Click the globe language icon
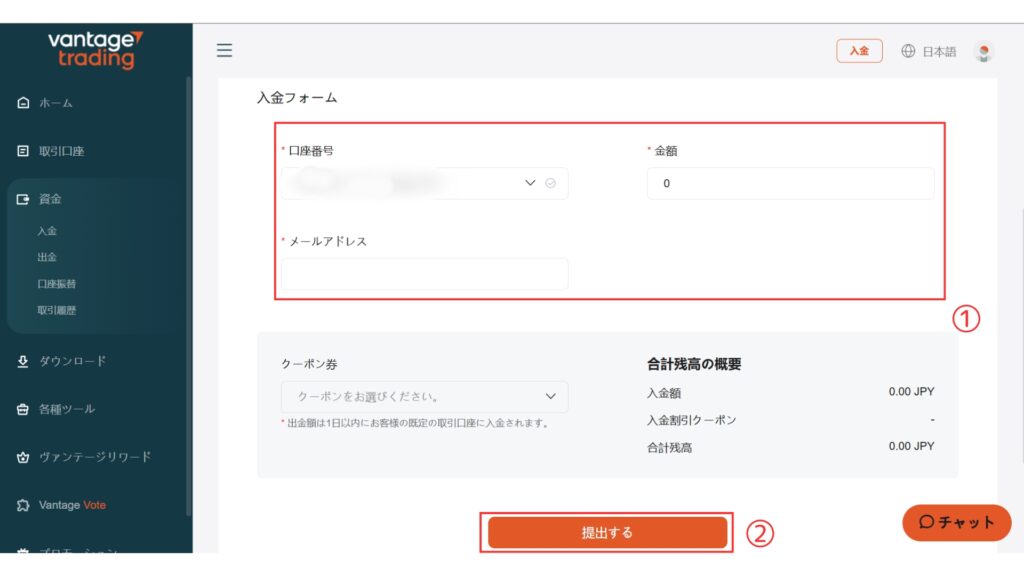 click(x=908, y=51)
